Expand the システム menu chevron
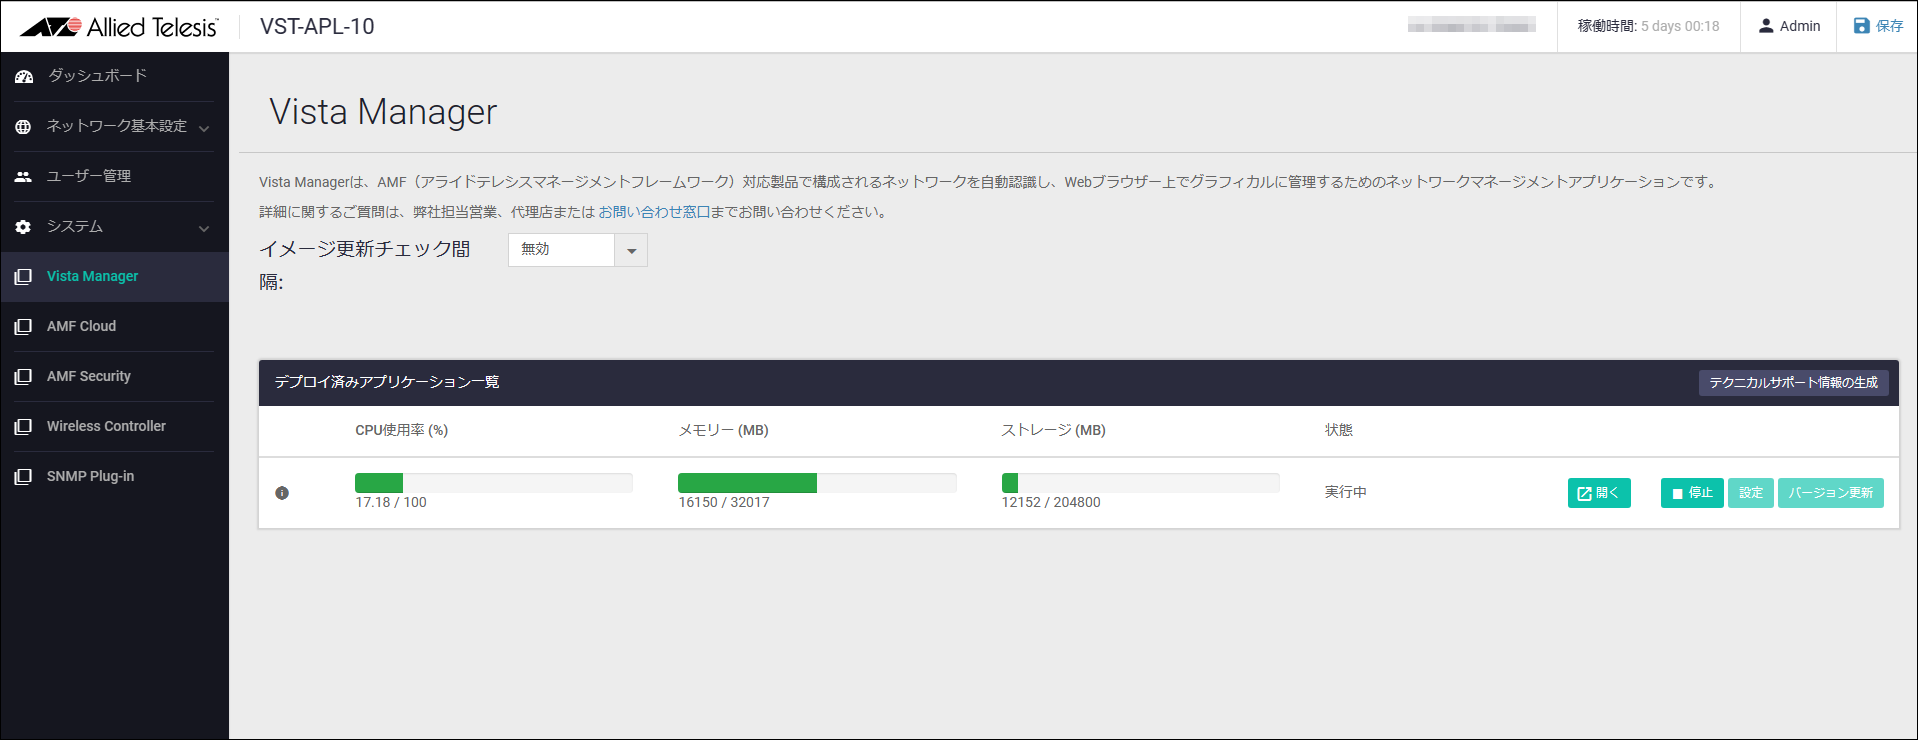Image resolution: width=1918 pixels, height=740 pixels. tap(204, 228)
